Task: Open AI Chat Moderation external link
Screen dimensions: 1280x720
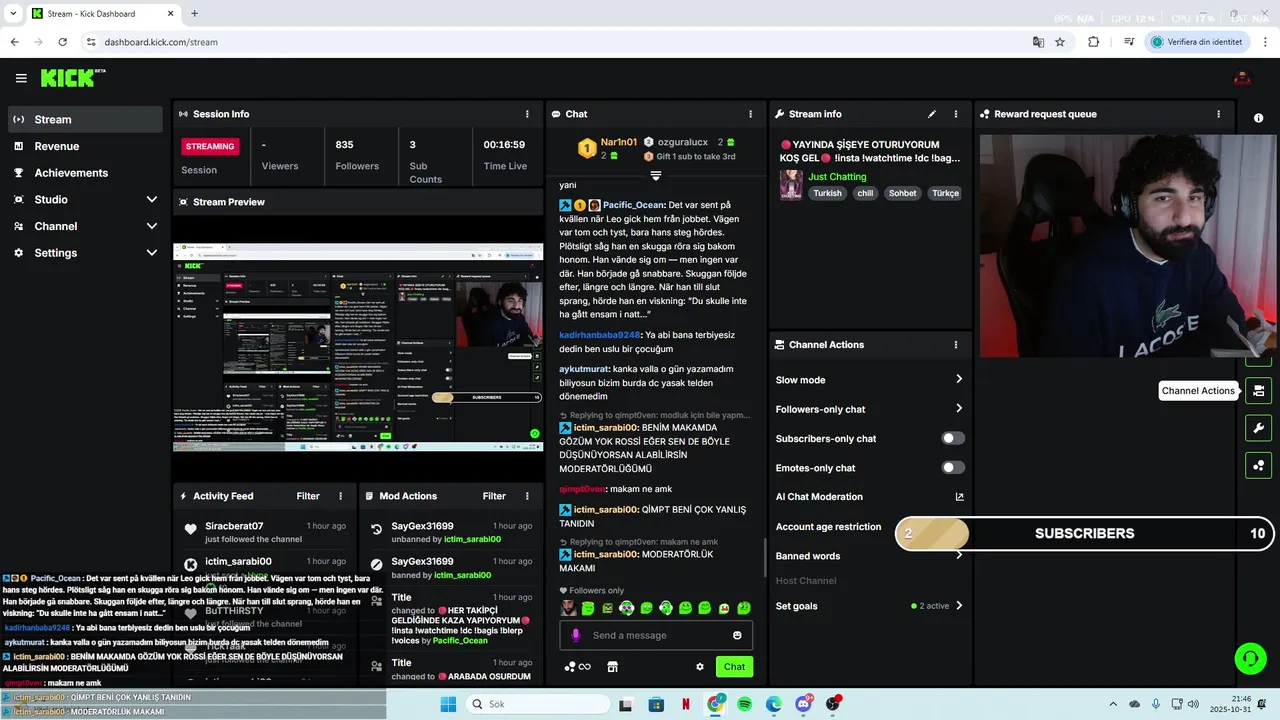Action: point(959,497)
